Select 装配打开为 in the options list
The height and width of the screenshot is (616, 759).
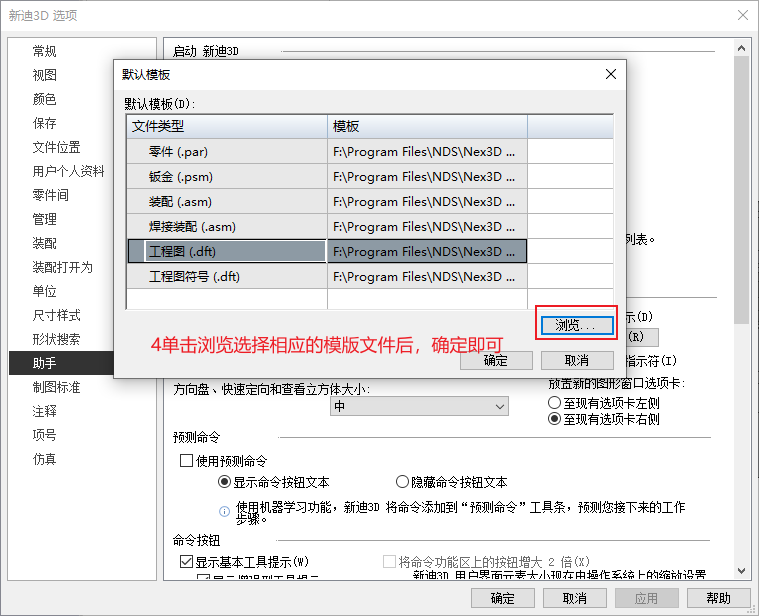(x=62, y=267)
